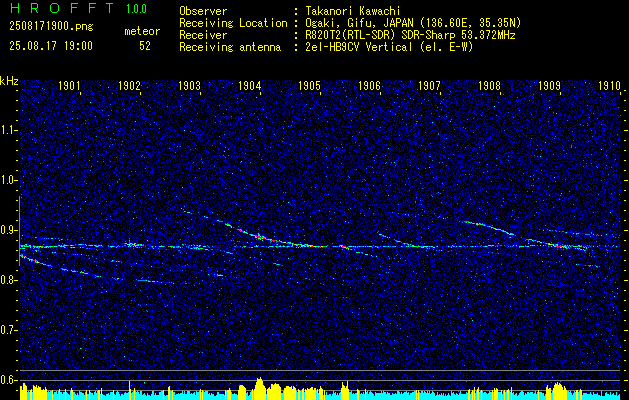Click the 2el-HB9CV Vertical antenna value
The height and width of the screenshot is (400, 629).
point(390,47)
